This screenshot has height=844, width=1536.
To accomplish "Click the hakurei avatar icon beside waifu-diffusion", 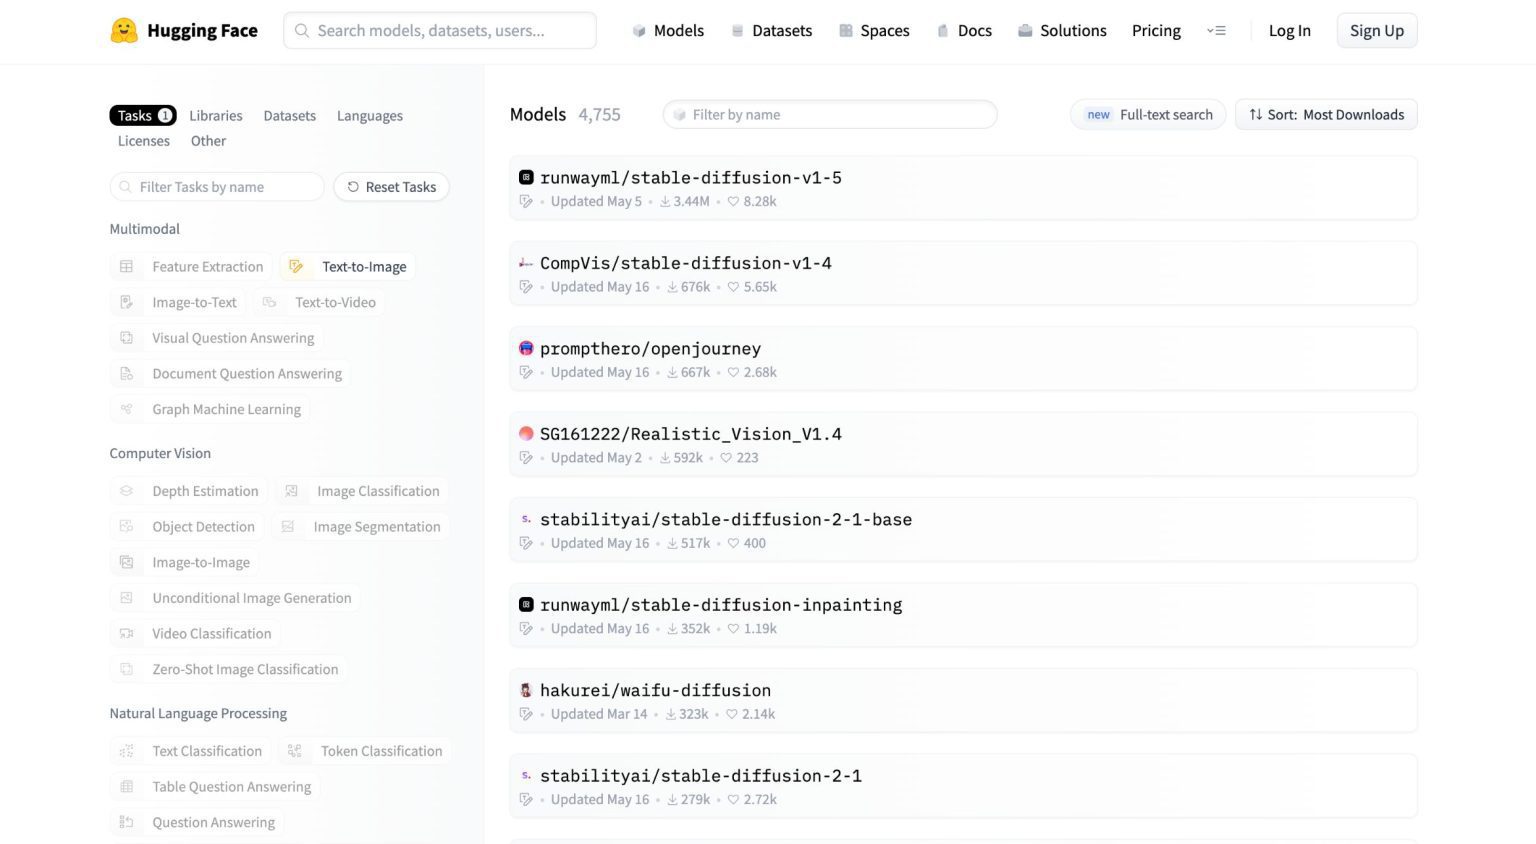I will [x=526, y=691].
